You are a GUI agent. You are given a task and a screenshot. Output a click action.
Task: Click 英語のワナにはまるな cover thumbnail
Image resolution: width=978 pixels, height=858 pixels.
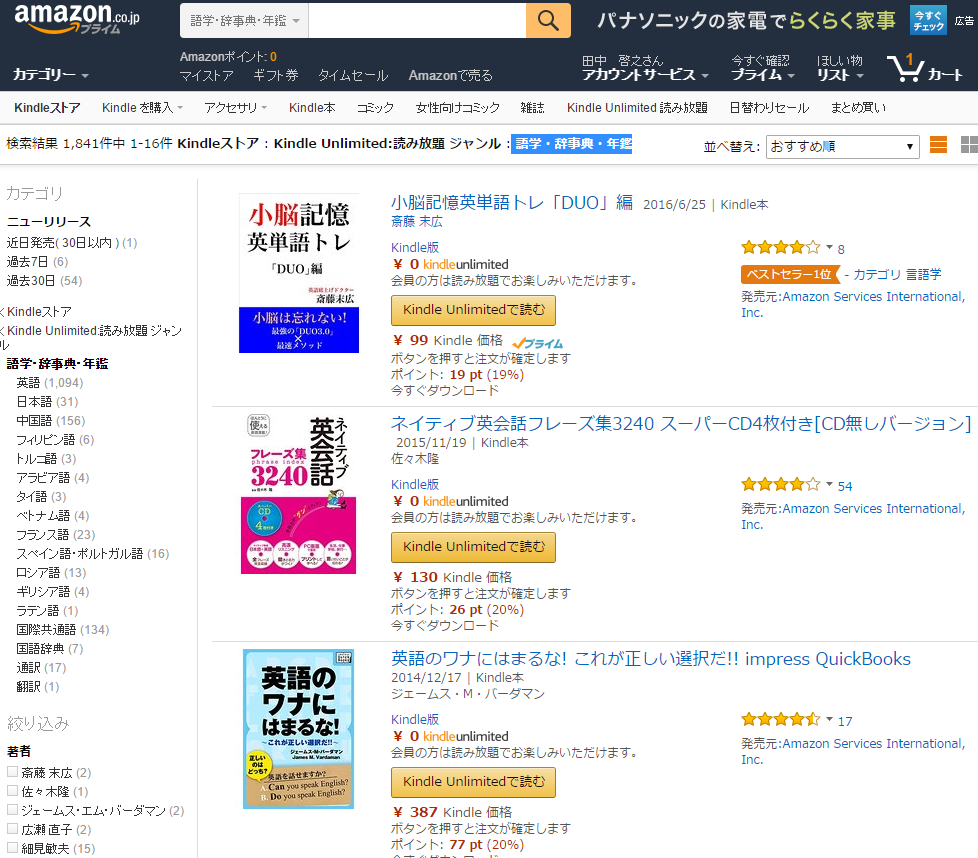coord(298,729)
